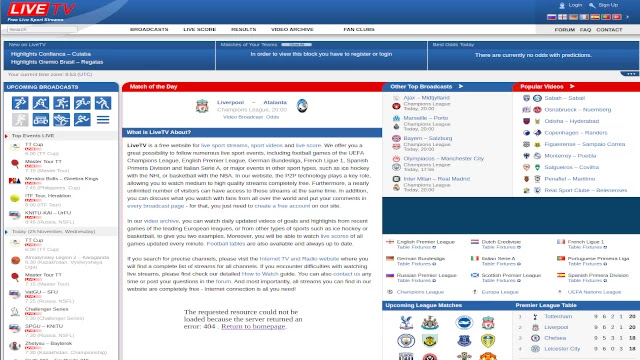Click Manchester City crest in Upcoming League Matches
Screen dimensions: 640x360
tap(406, 340)
